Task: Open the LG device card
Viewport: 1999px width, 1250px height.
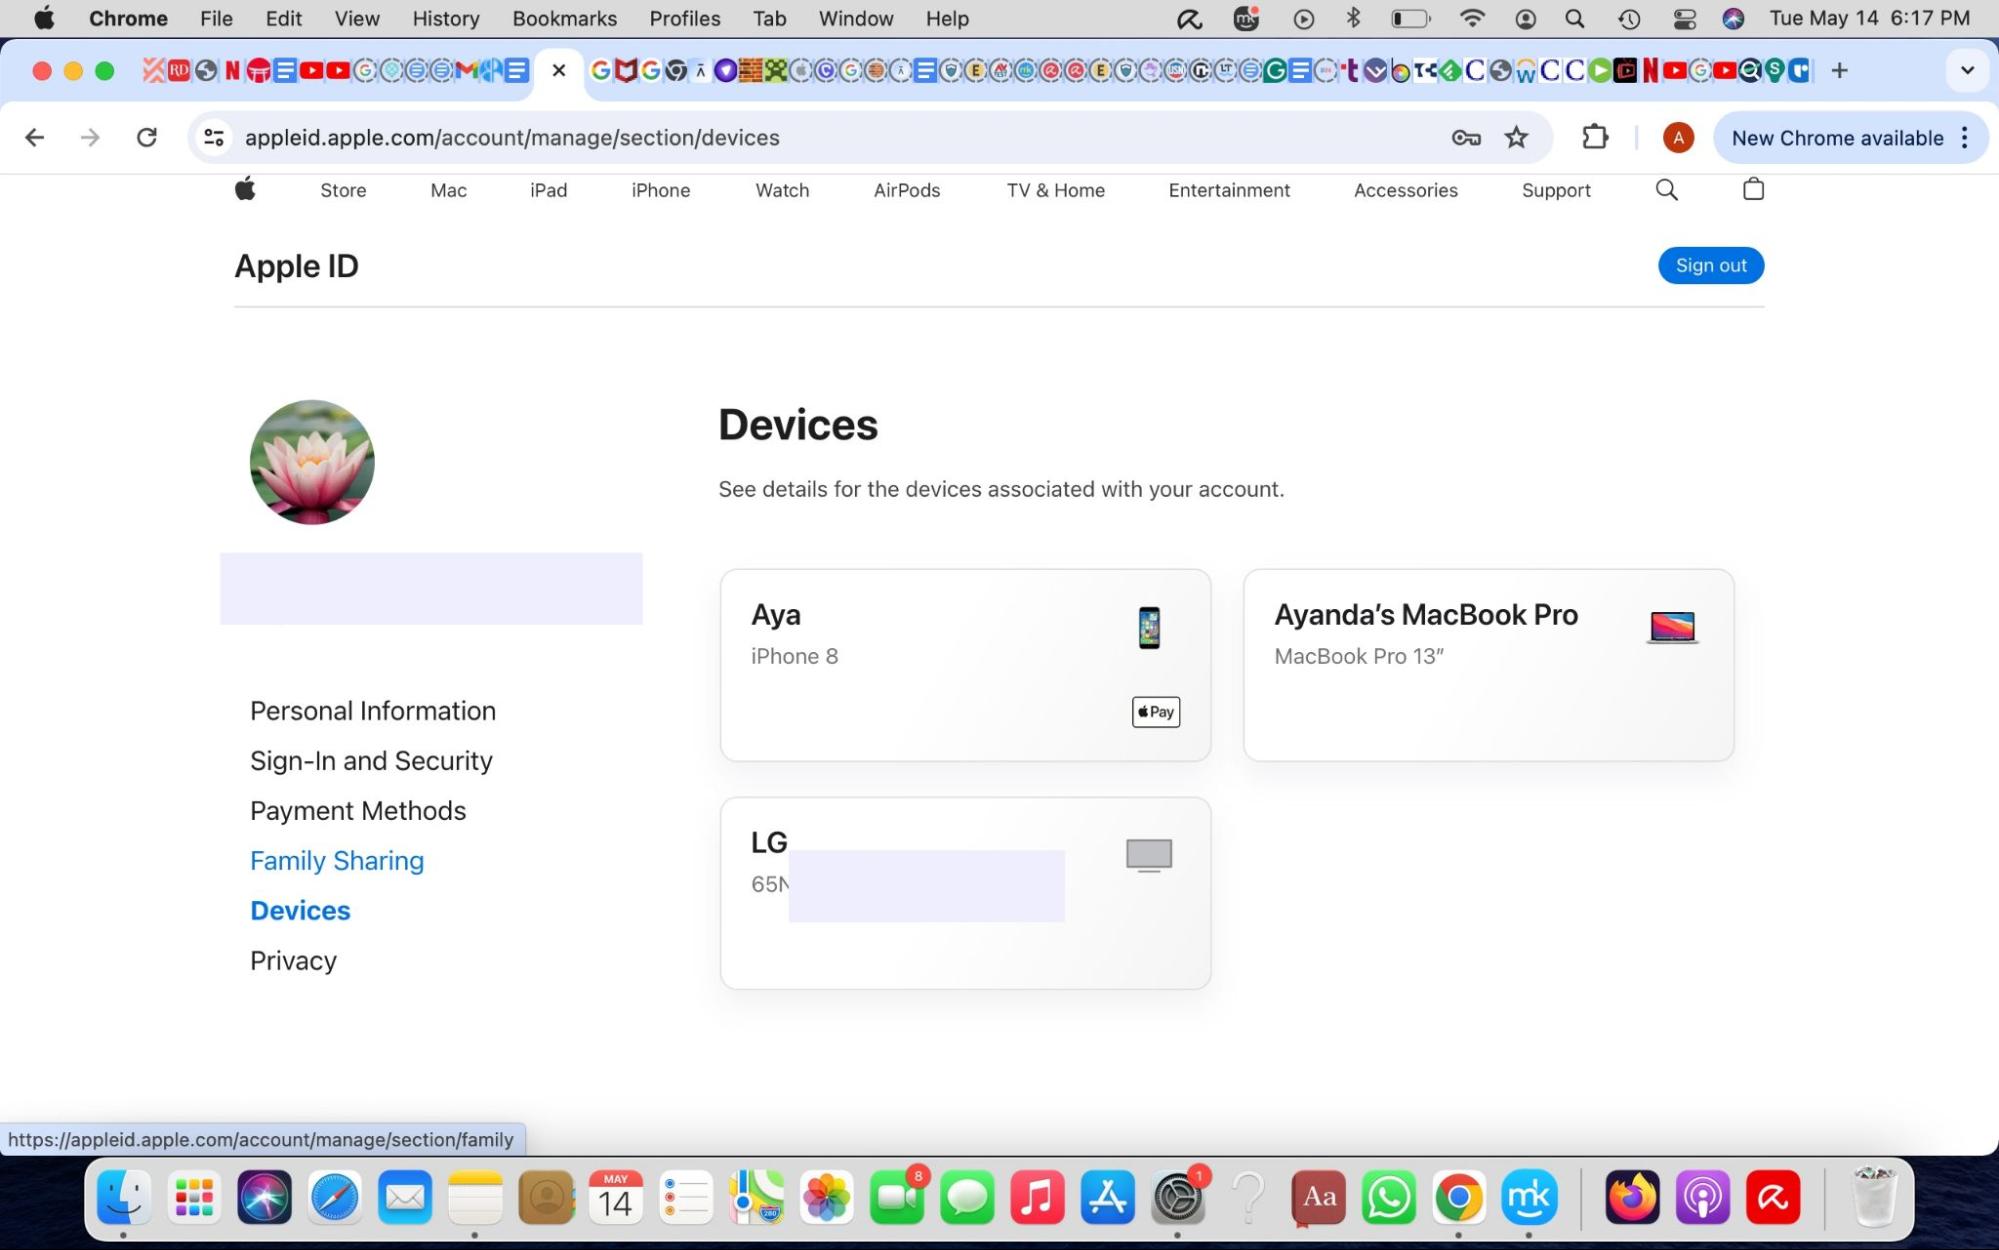Action: (965, 893)
